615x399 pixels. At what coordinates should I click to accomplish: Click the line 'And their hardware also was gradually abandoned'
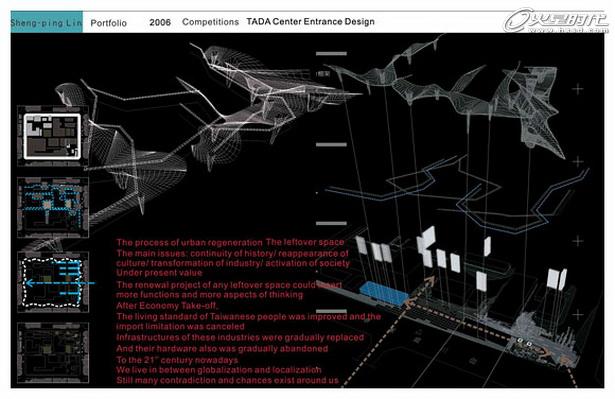(x=222, y=348)
